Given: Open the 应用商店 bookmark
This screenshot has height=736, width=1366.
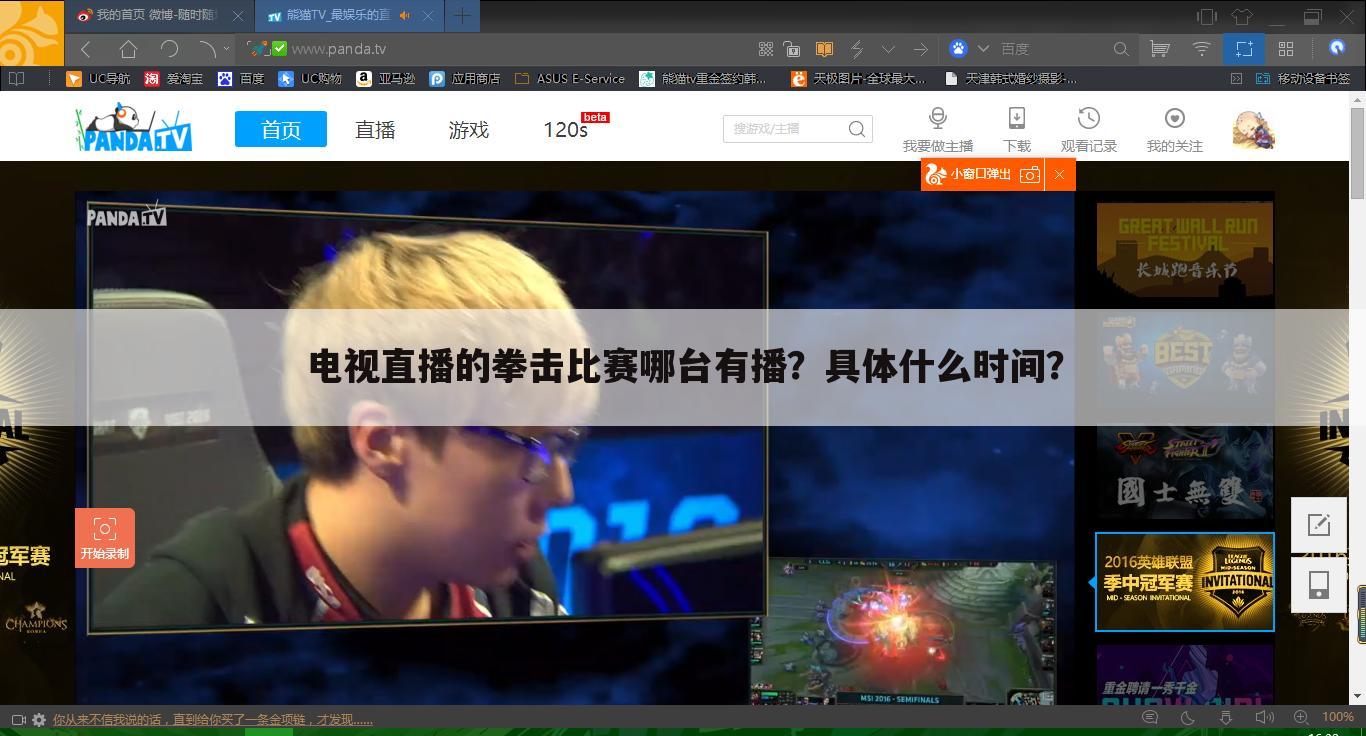Looking at the screenshot, I should point(465,78).
